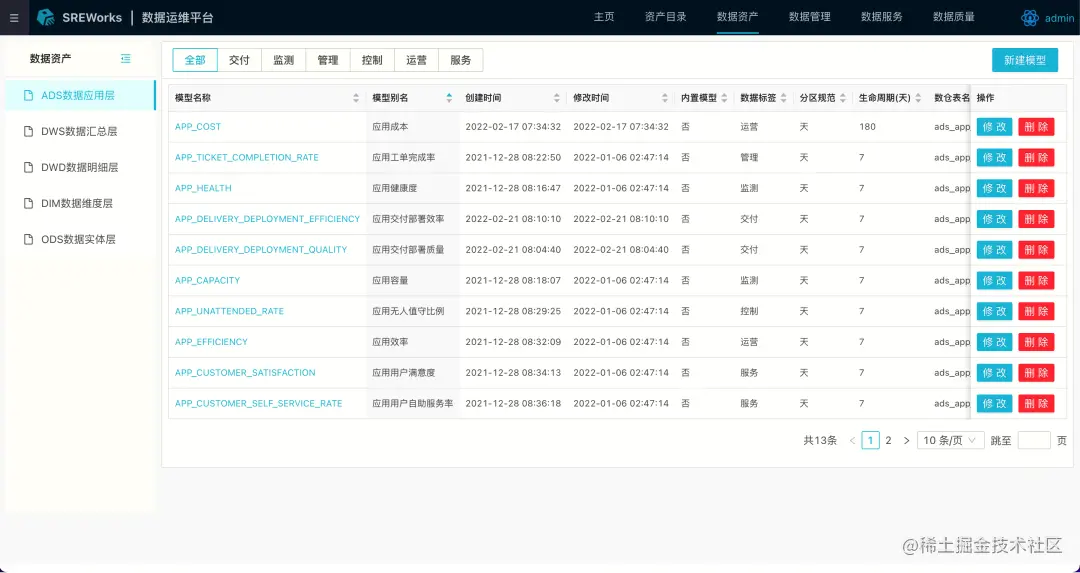Viewport: 1080px width, 573px height.
Task: Select page 1 in pagination
Action: click(x=871, y=441)
